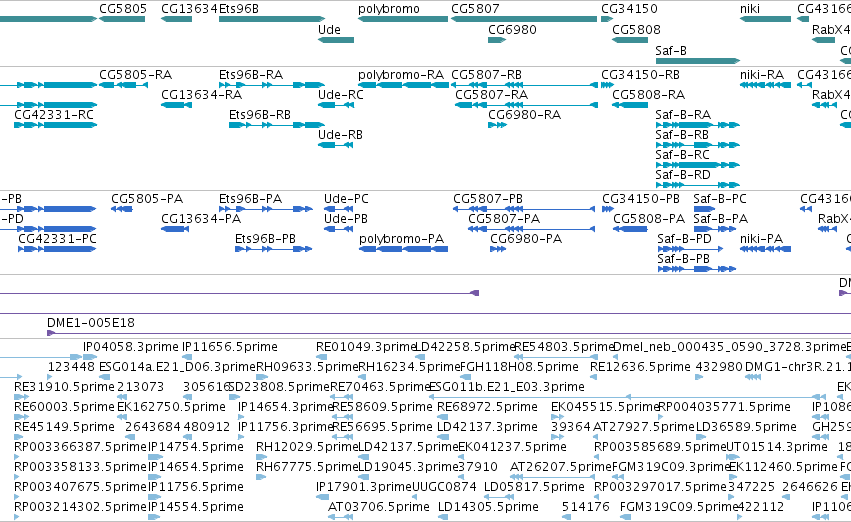The width and height of the screenshot is (851, 522).
Task: Click the DME1-005E18 clone label
Action: coord(91,323)
